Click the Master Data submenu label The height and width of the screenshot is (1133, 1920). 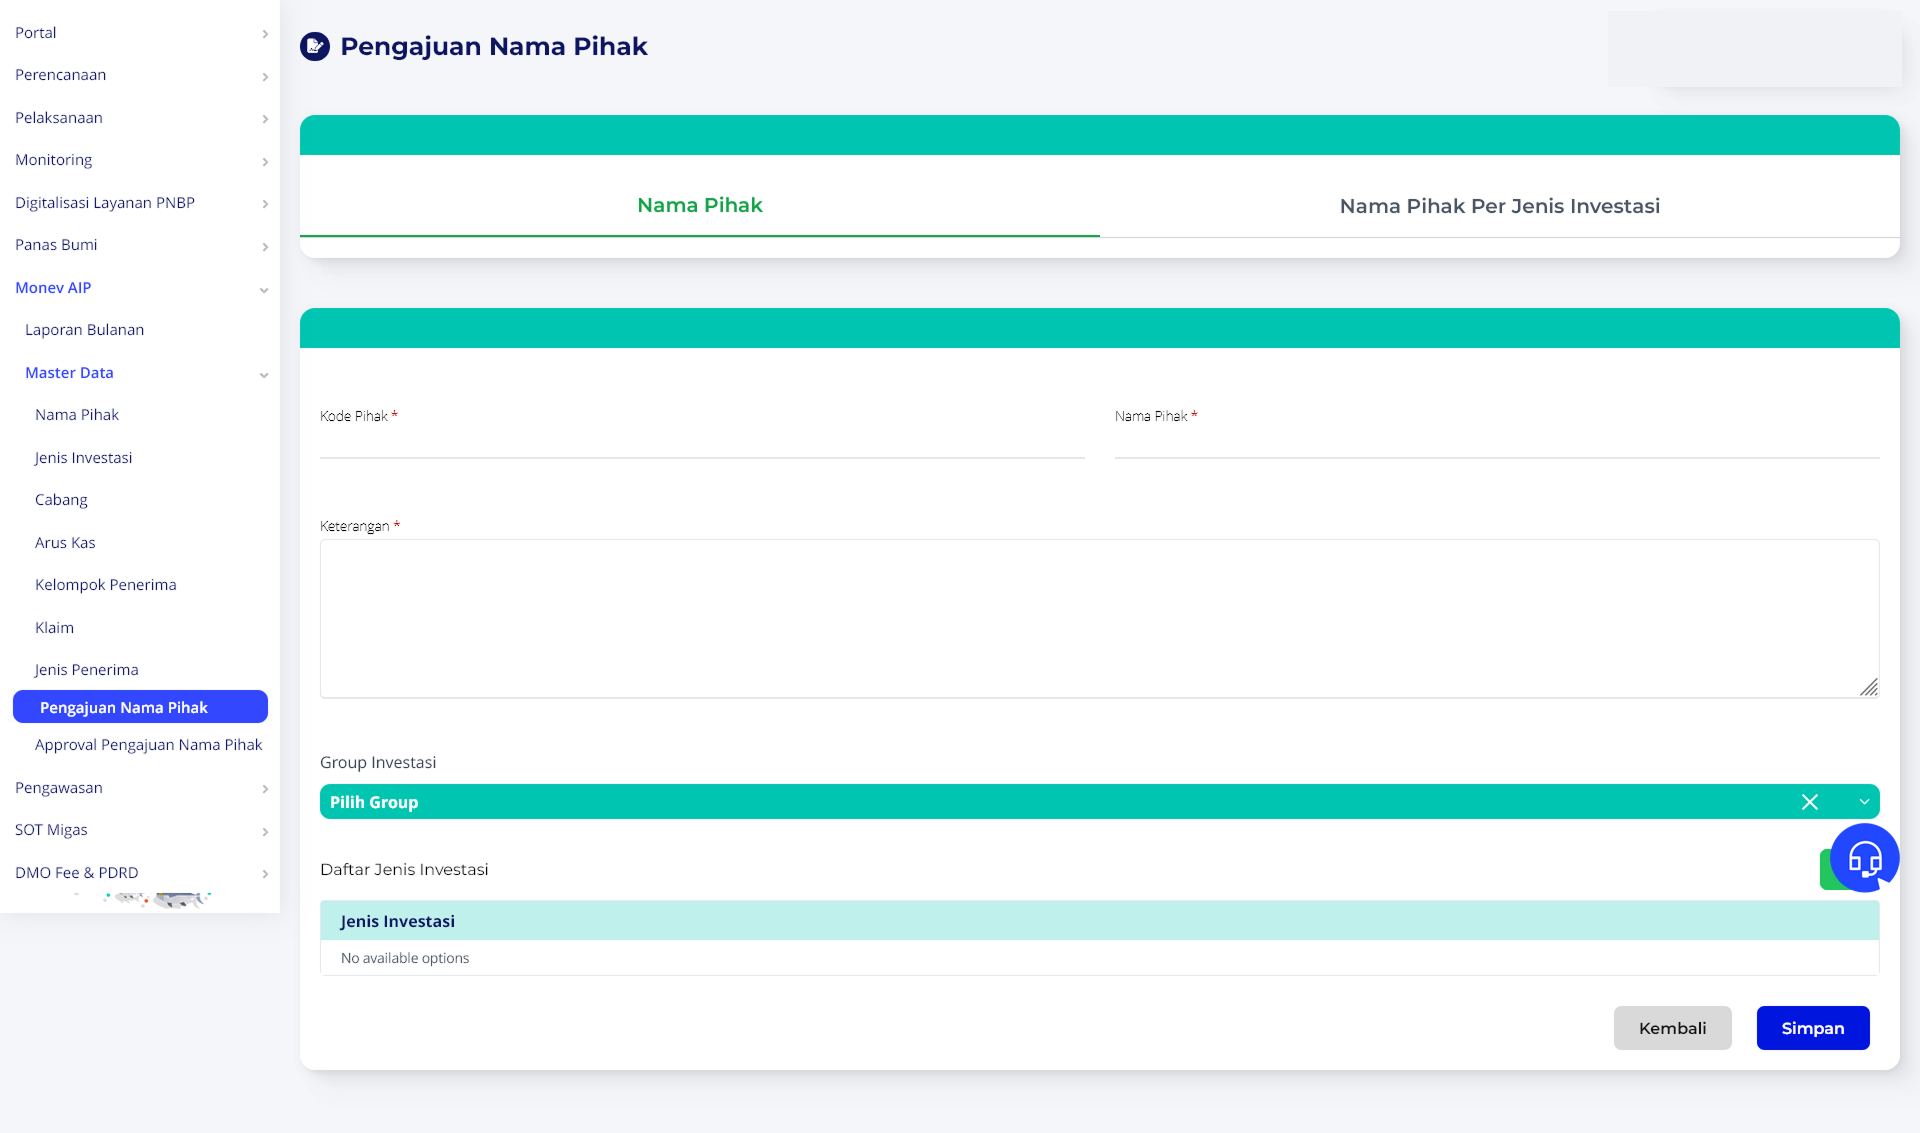pyautogui.click(x=69, y=373)
